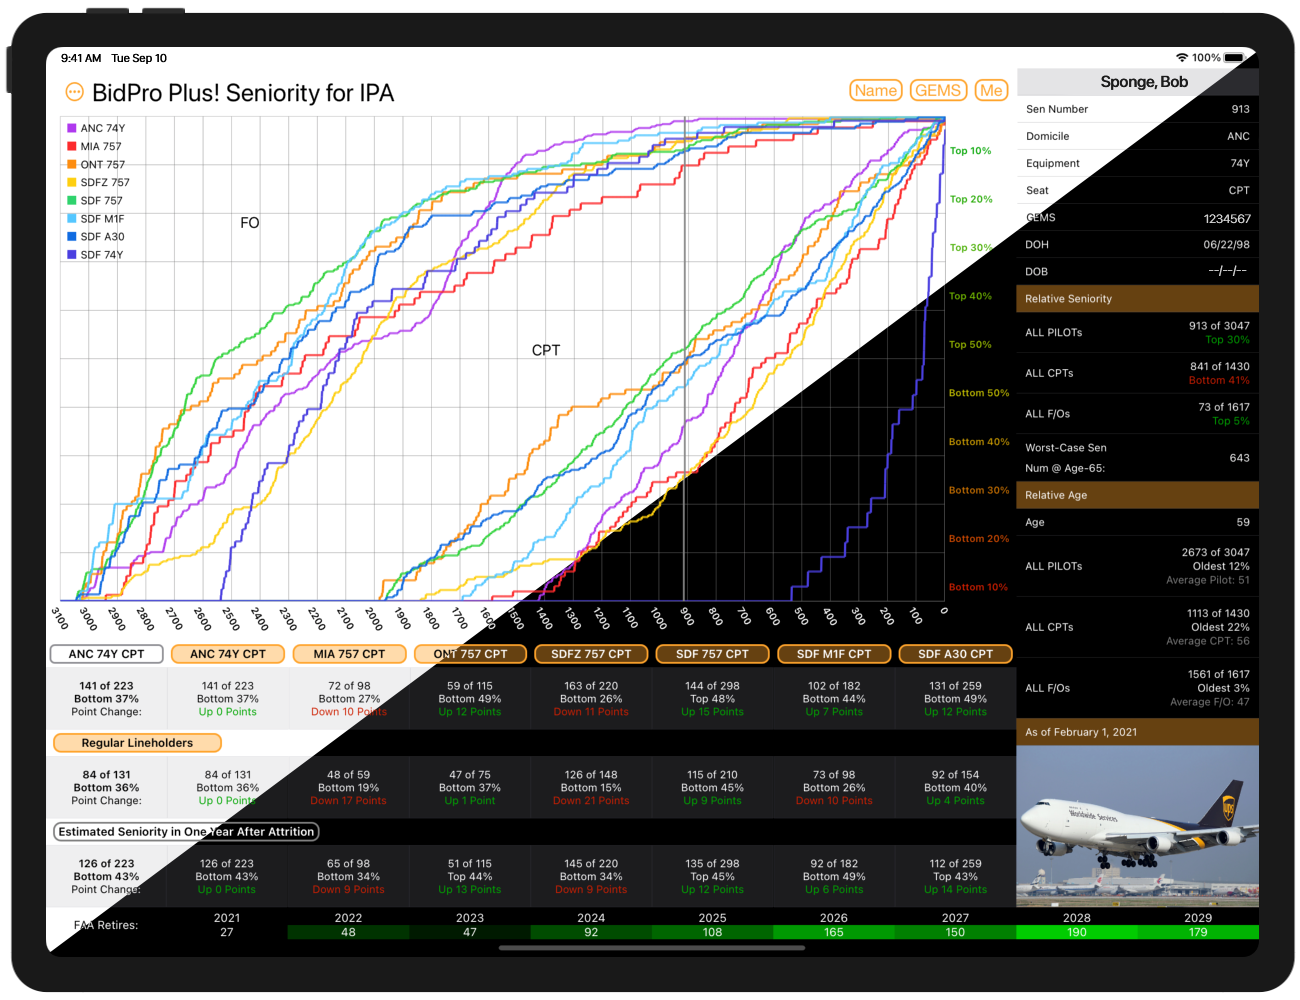Click the 102 of 182 seniority cell
This screenshot has height=1000, width=1300.
[x=834, y=699]
